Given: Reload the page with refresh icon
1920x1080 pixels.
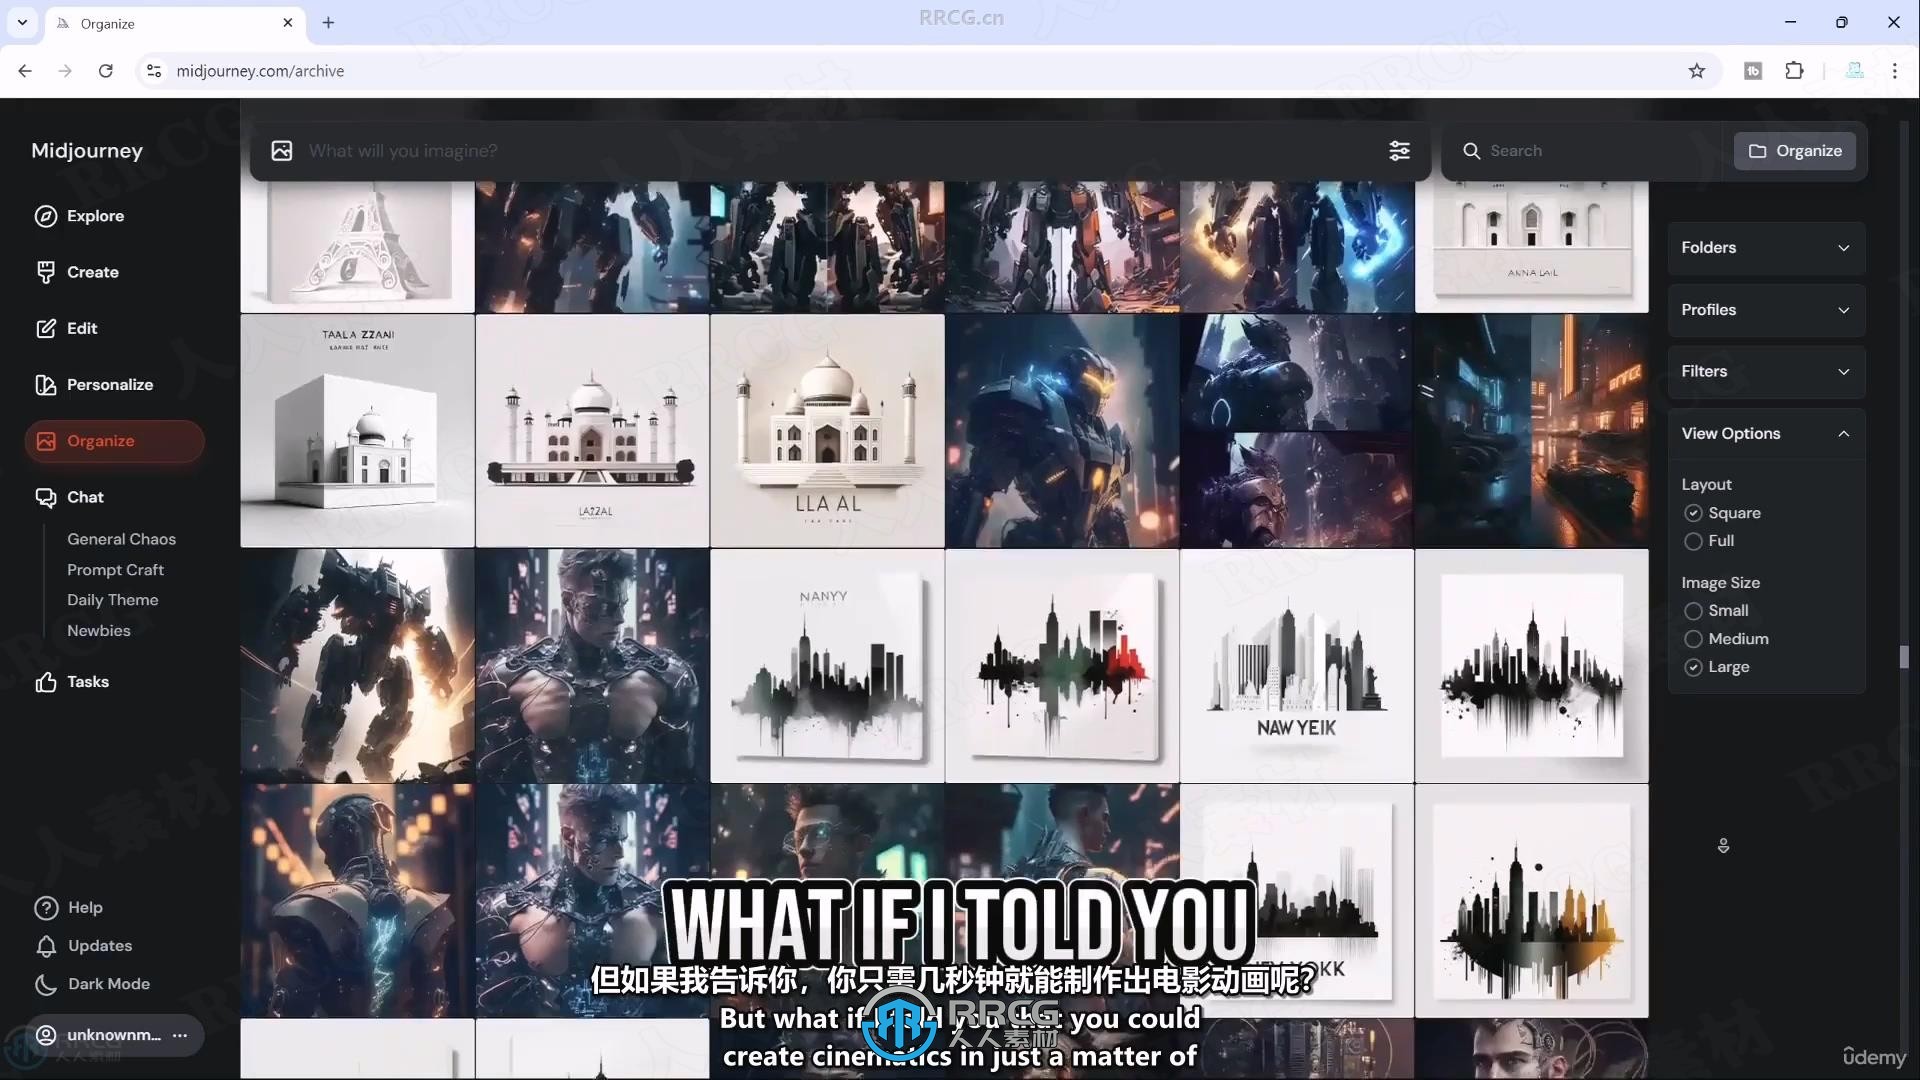Looking at the screenshot, I should pyautogui.click(x=105, y=71).
